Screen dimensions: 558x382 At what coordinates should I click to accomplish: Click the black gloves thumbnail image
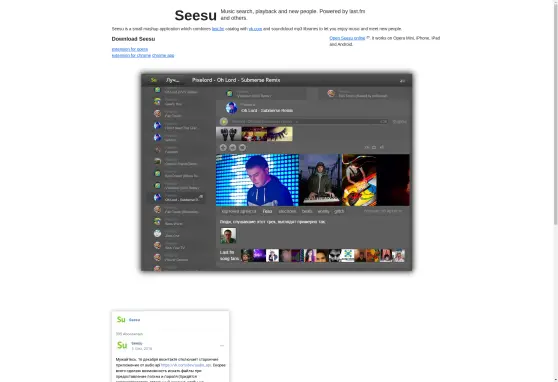[x=228, y=134]
